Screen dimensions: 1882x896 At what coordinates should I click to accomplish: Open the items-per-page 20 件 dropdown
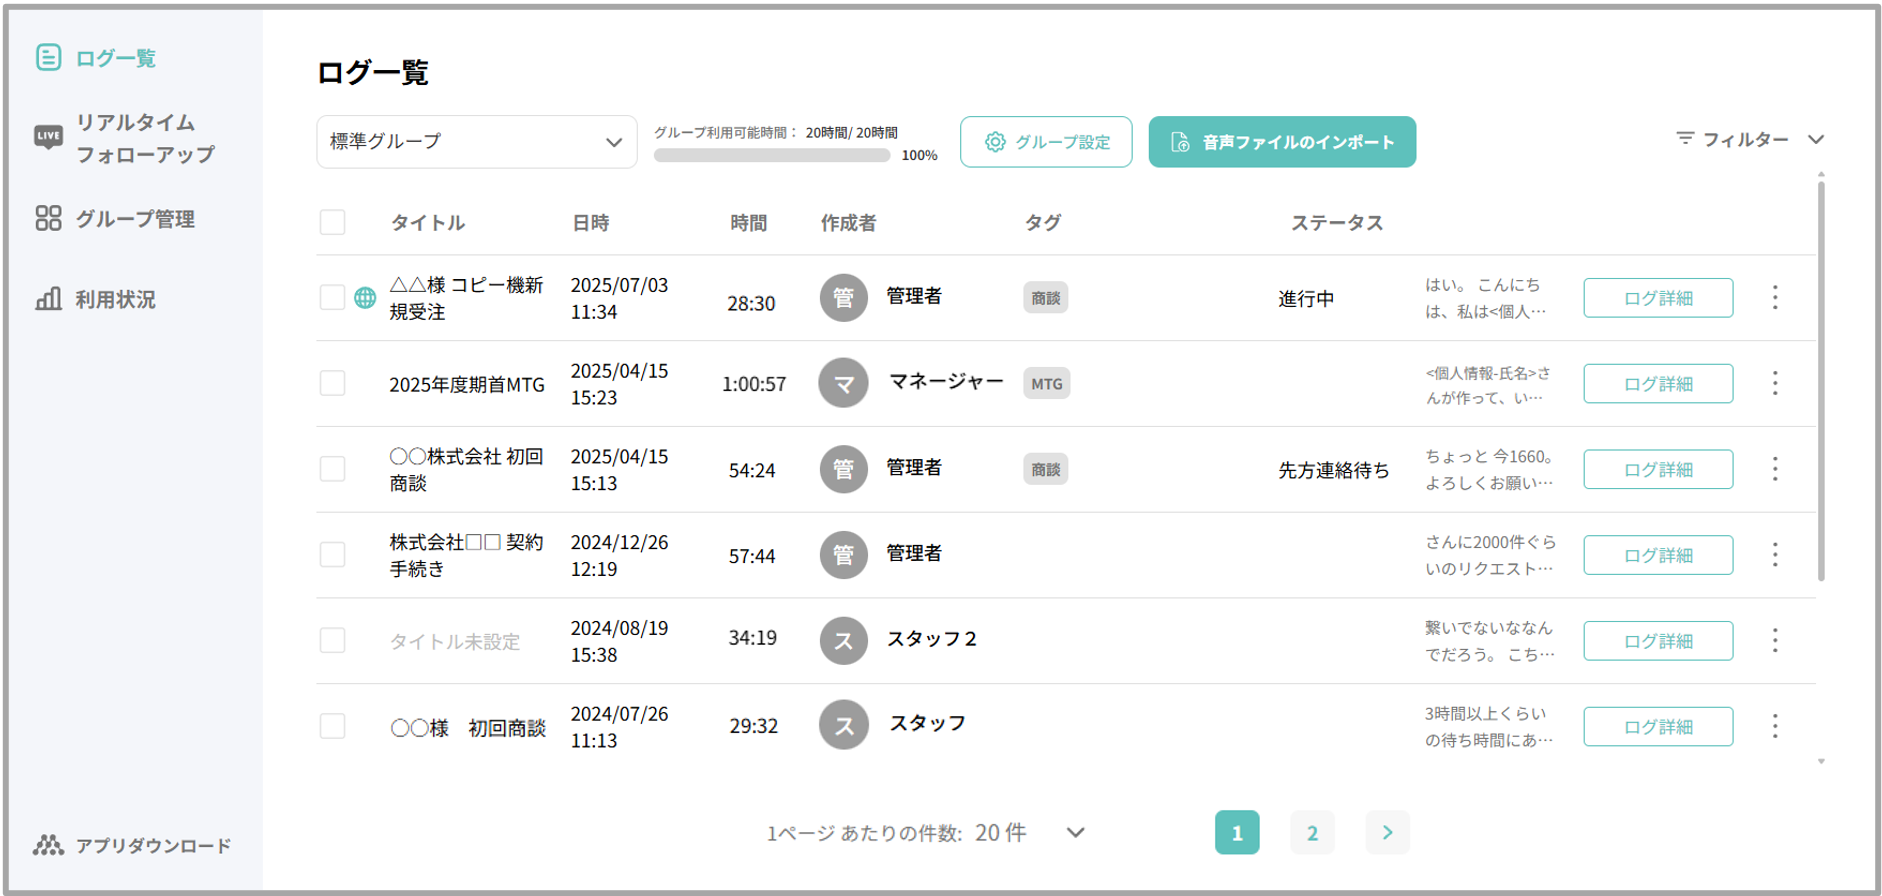(1074, 833)
